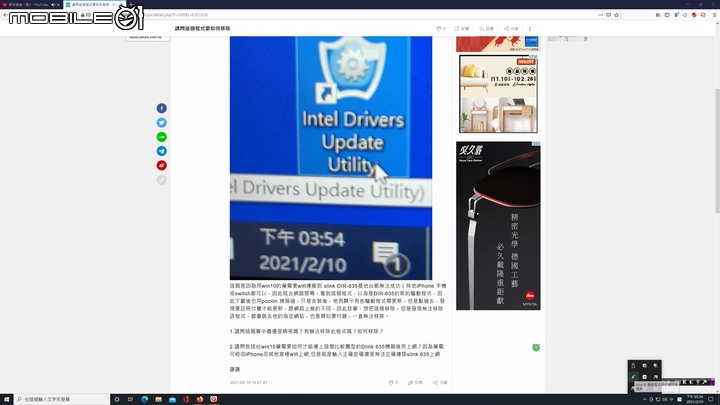
Task: Click the post title text in sticky header
Action: 202,28
